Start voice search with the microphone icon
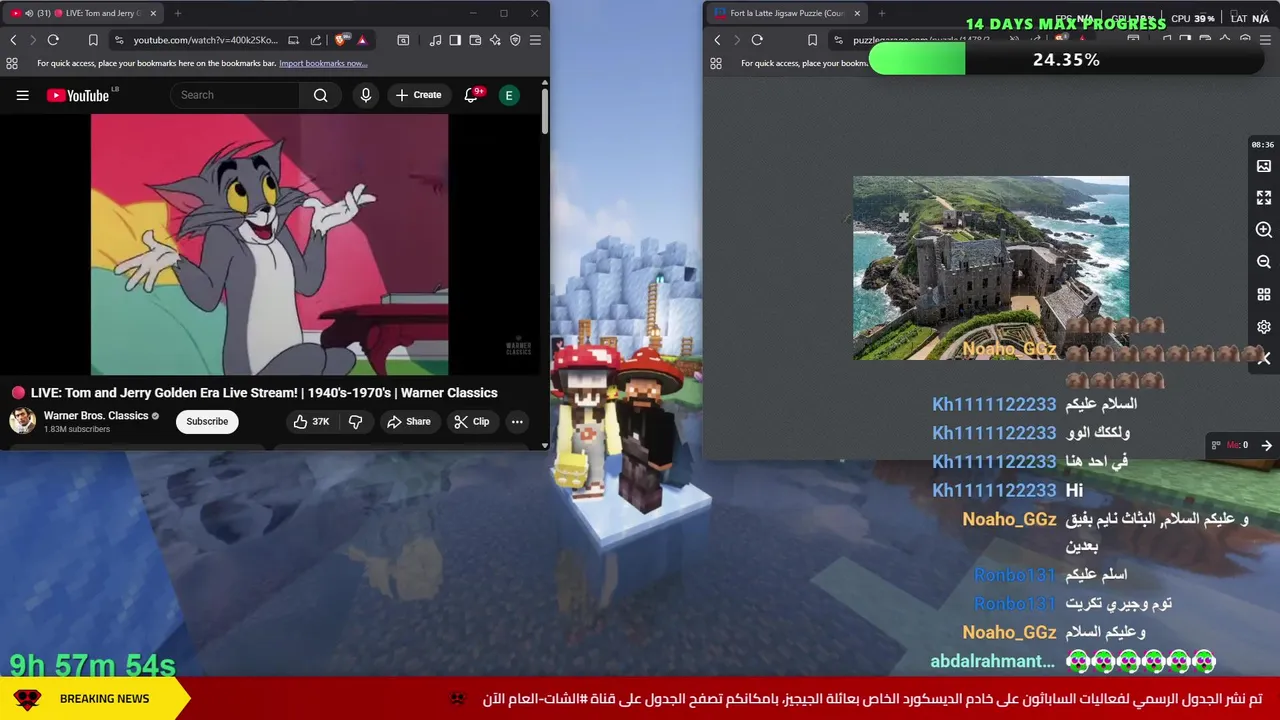1280x720 pixels. click(366, 95)
